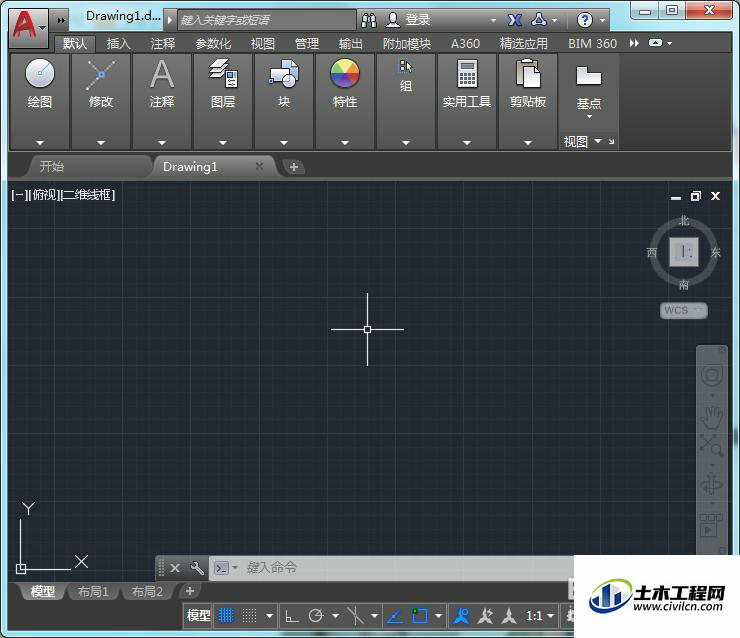This screenshot has width=740, height=638.
Task: Toggle isometric drafting in status bar
Action: 355,616
